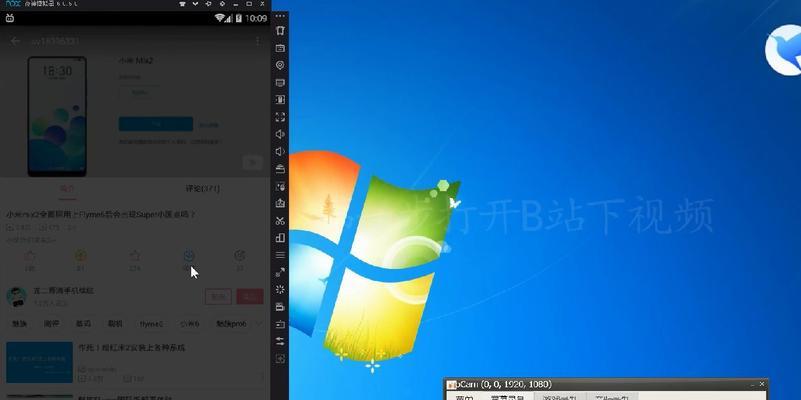
Task: Expand the tag list chevron after 魅族pro6
Action: coord(258,323)
